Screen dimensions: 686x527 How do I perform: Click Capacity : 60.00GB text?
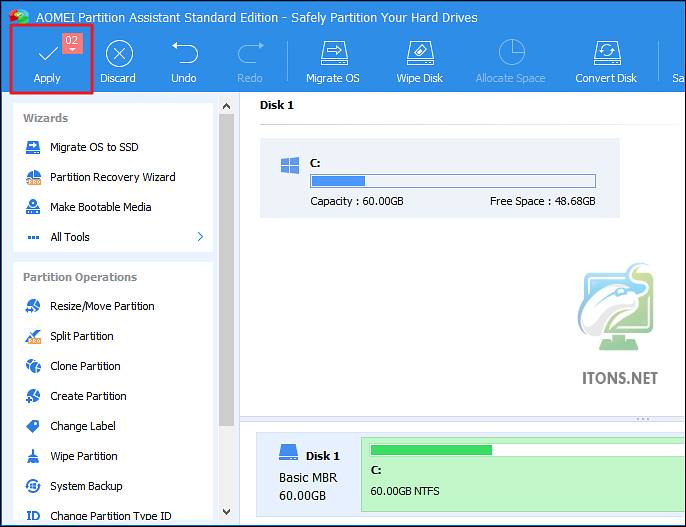point(357,201)
